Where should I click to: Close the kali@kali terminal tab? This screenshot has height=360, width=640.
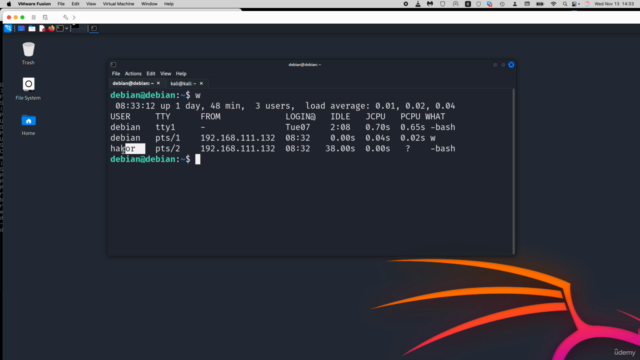coord(201,84)
